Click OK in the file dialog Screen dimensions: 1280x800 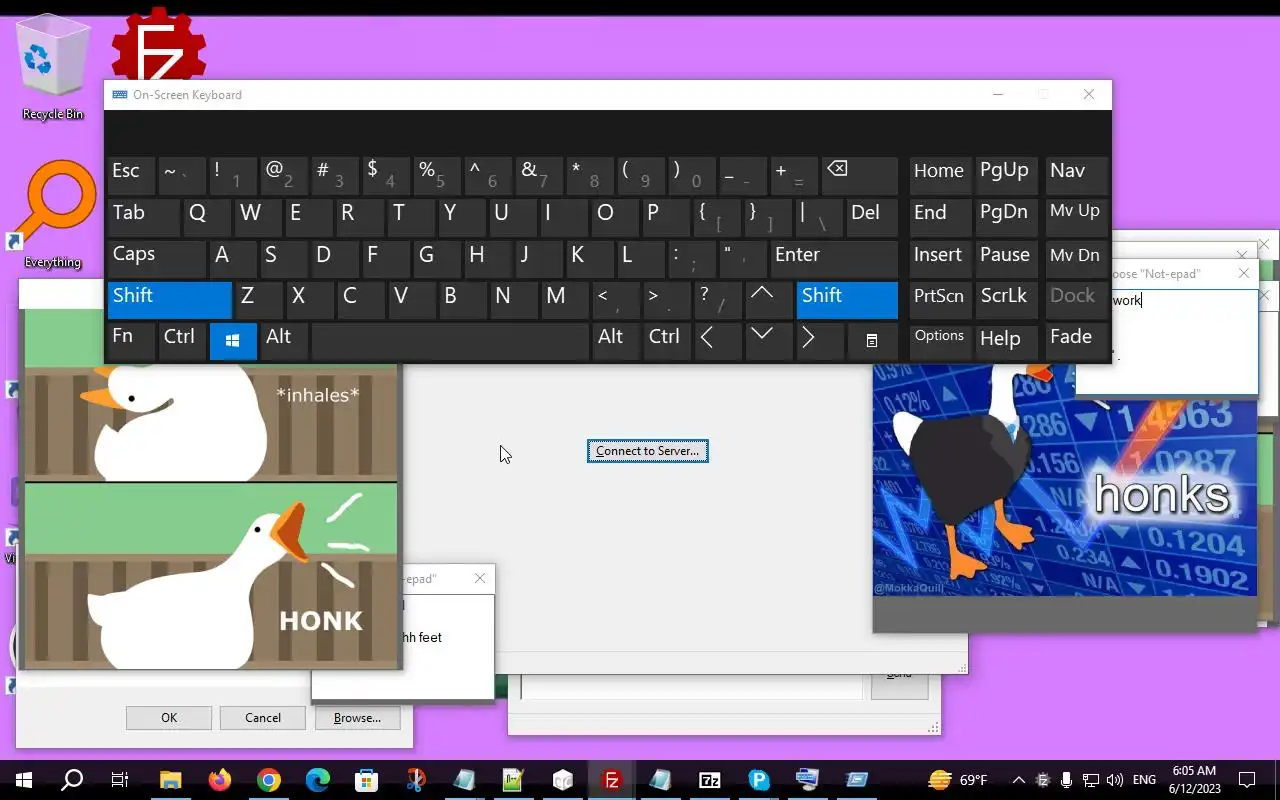[x=169, y=718]
